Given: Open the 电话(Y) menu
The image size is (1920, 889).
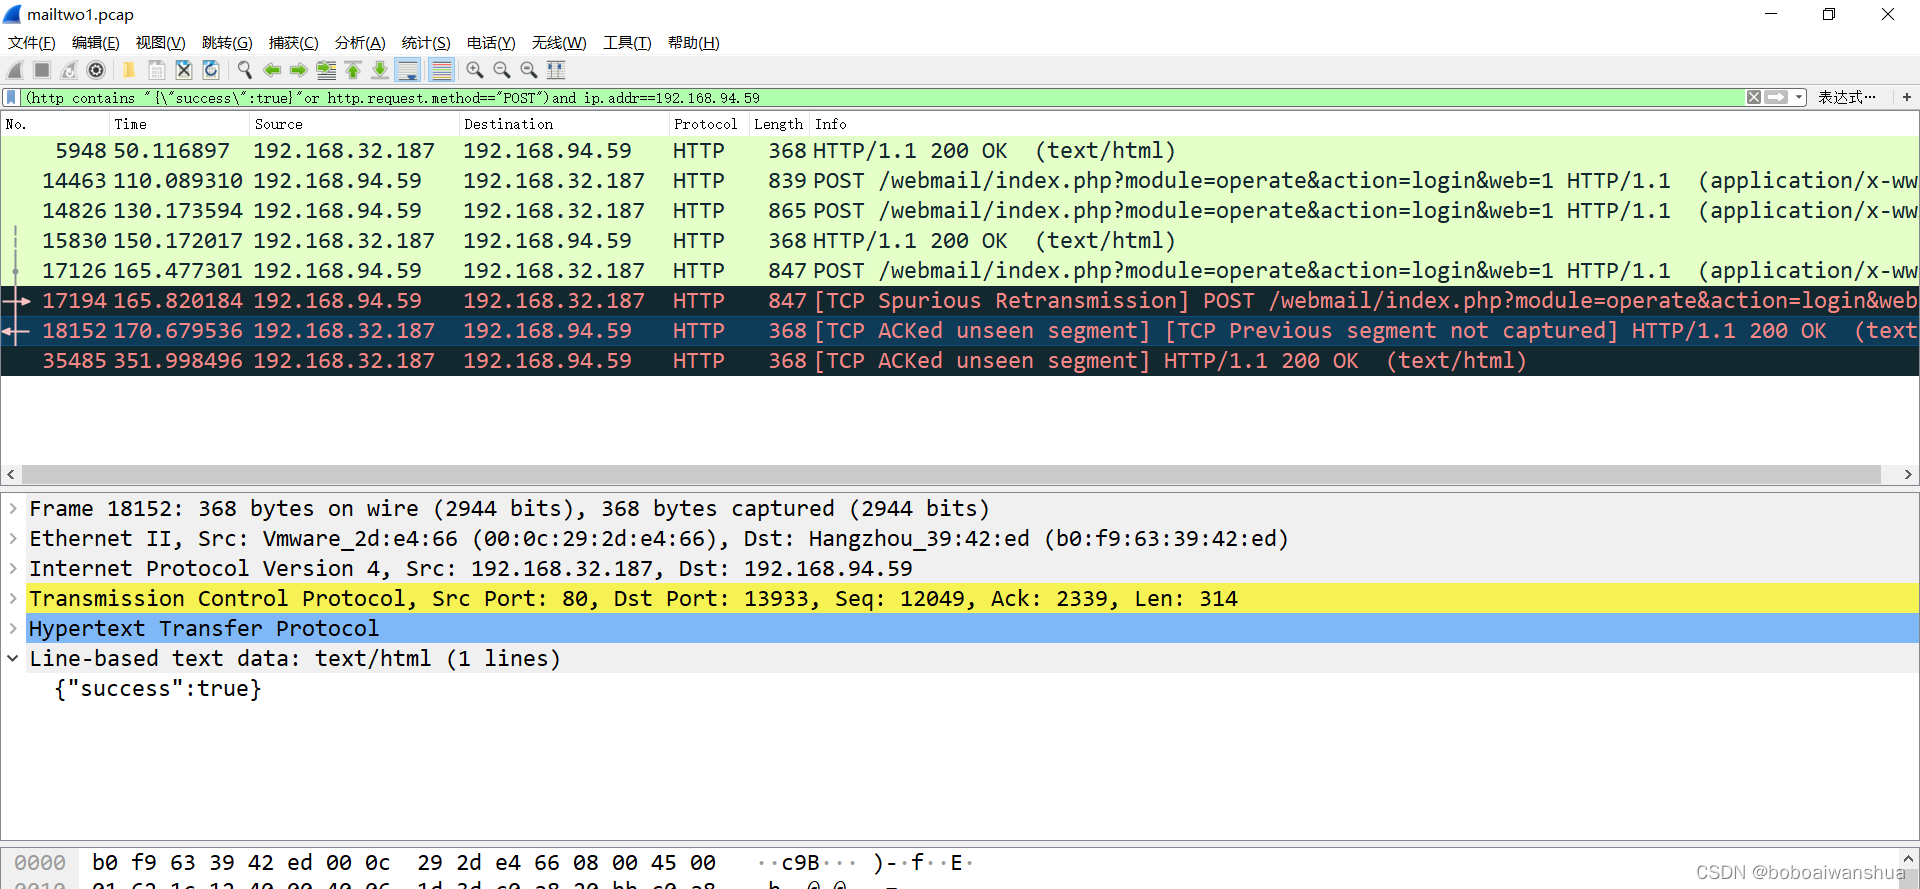Looking at the screenshot, I should click(x=491, y=43).
